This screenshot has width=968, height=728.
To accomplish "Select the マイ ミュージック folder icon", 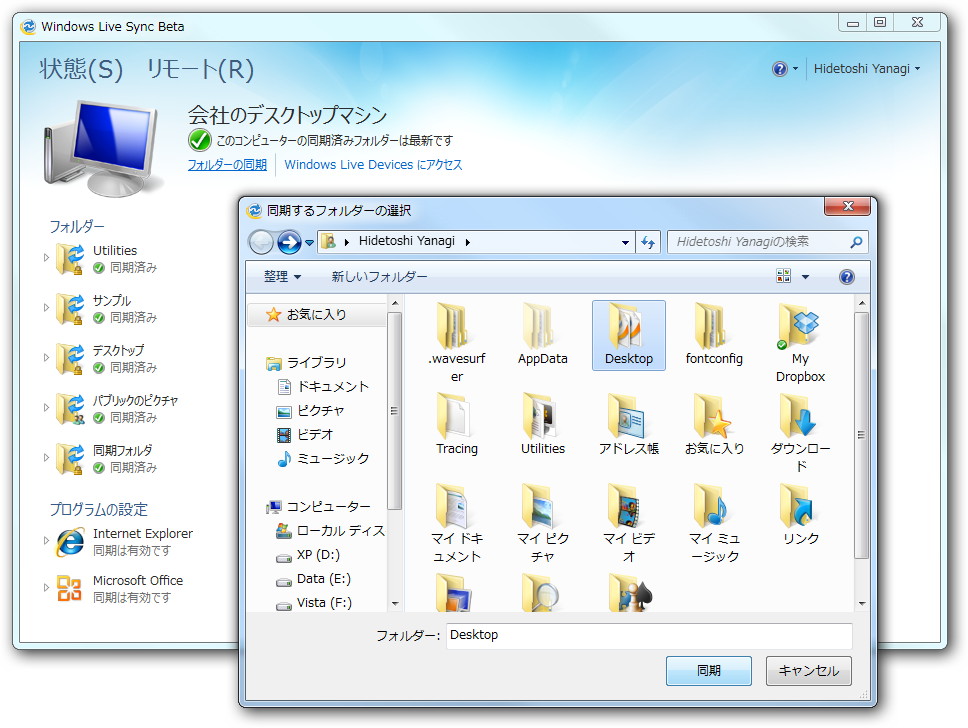I will (x=713, y=506).
